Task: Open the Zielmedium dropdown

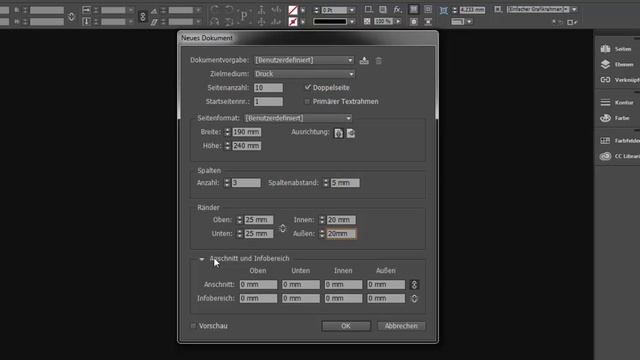Action: (x=304, y=74)
